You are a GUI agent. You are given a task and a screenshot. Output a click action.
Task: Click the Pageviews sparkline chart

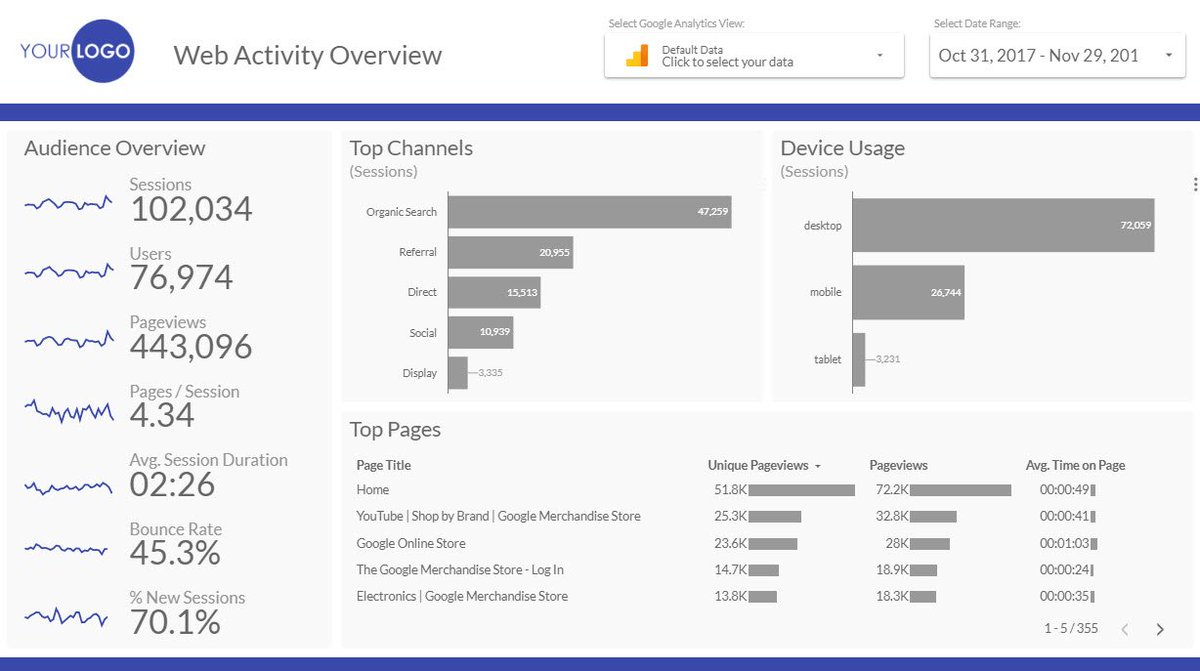coord(68,341)
